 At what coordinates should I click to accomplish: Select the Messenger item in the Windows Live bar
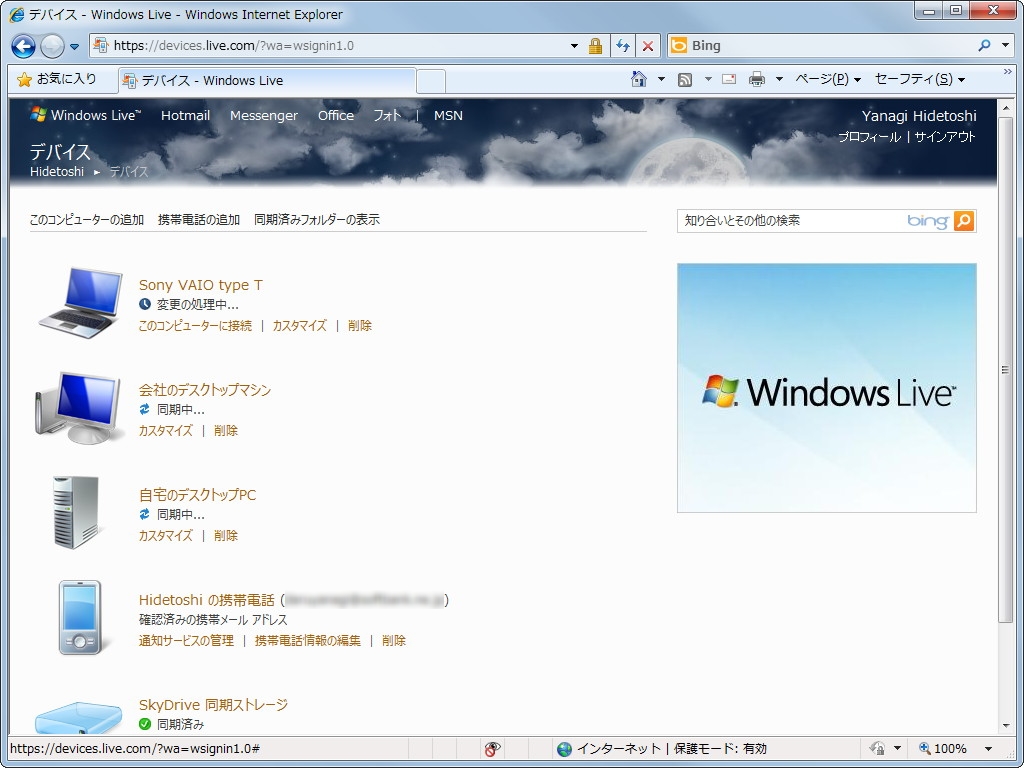tap(263, 116)
